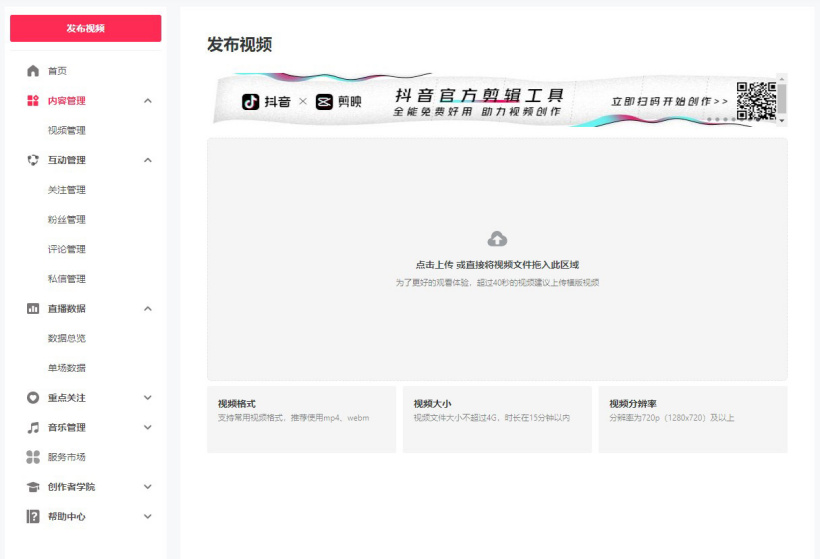This screenshot has width=820, height=559.
Task: Open 评论管理 menu item
Action: tap(66, 249)
